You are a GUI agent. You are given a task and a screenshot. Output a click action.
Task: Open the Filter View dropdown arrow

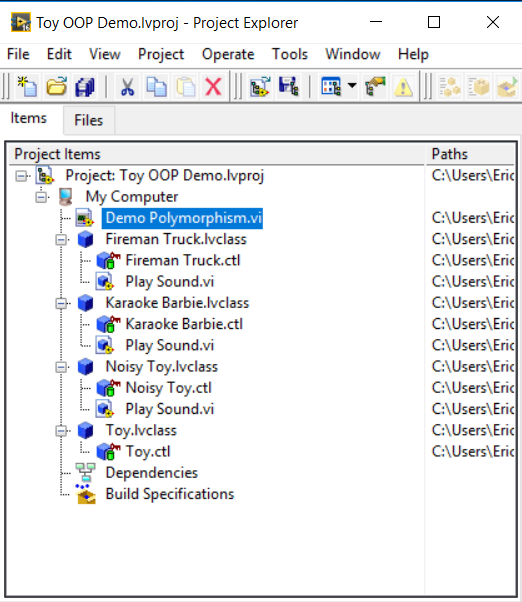tap(352, 86)
